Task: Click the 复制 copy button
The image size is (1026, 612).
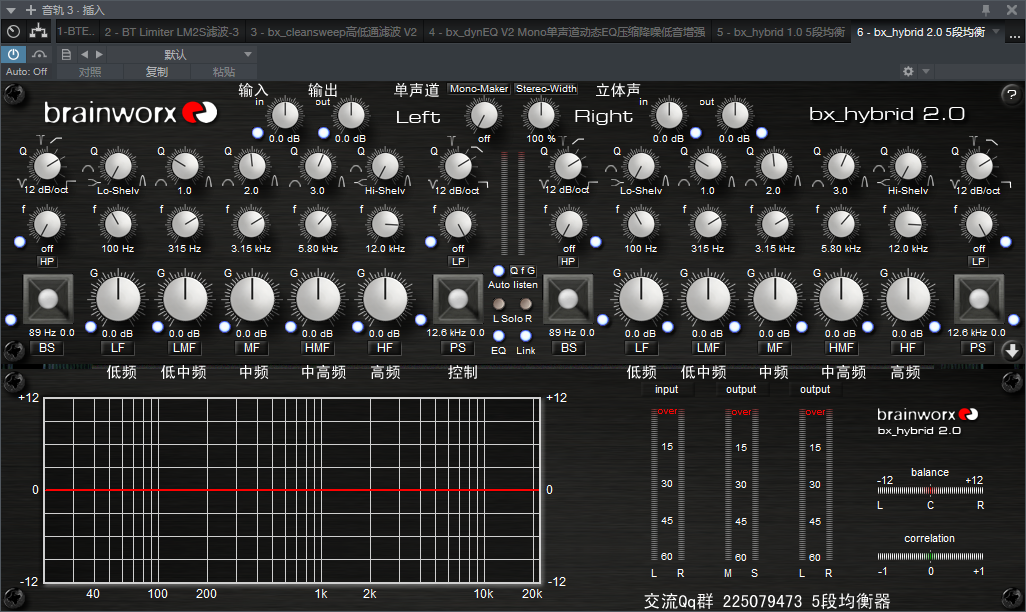Action: tap(157, 71)
